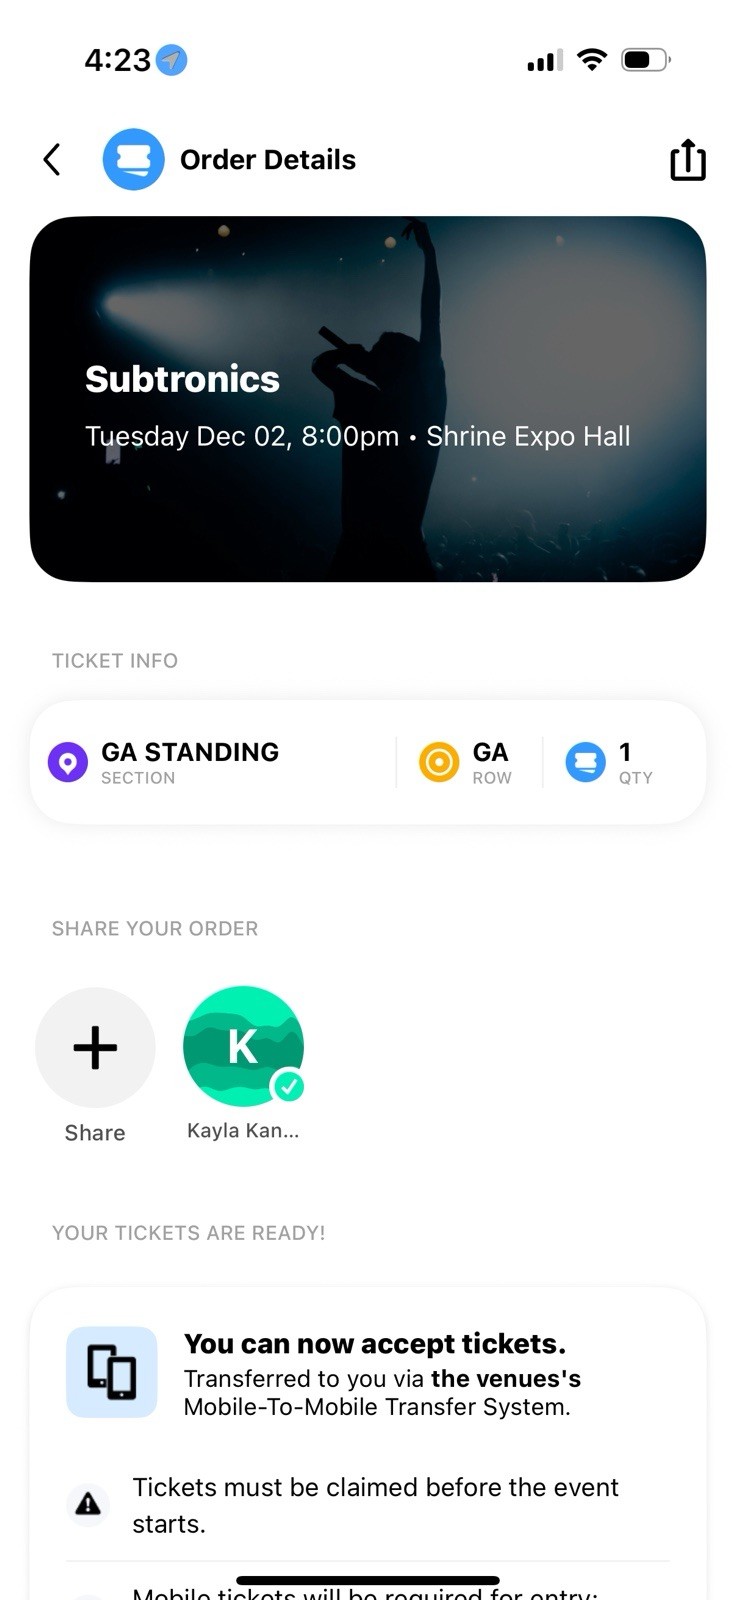Tap "You can now accept tickets" heading
Image resolution: width=736 pixels, height=1600 pixels.
375,1343
